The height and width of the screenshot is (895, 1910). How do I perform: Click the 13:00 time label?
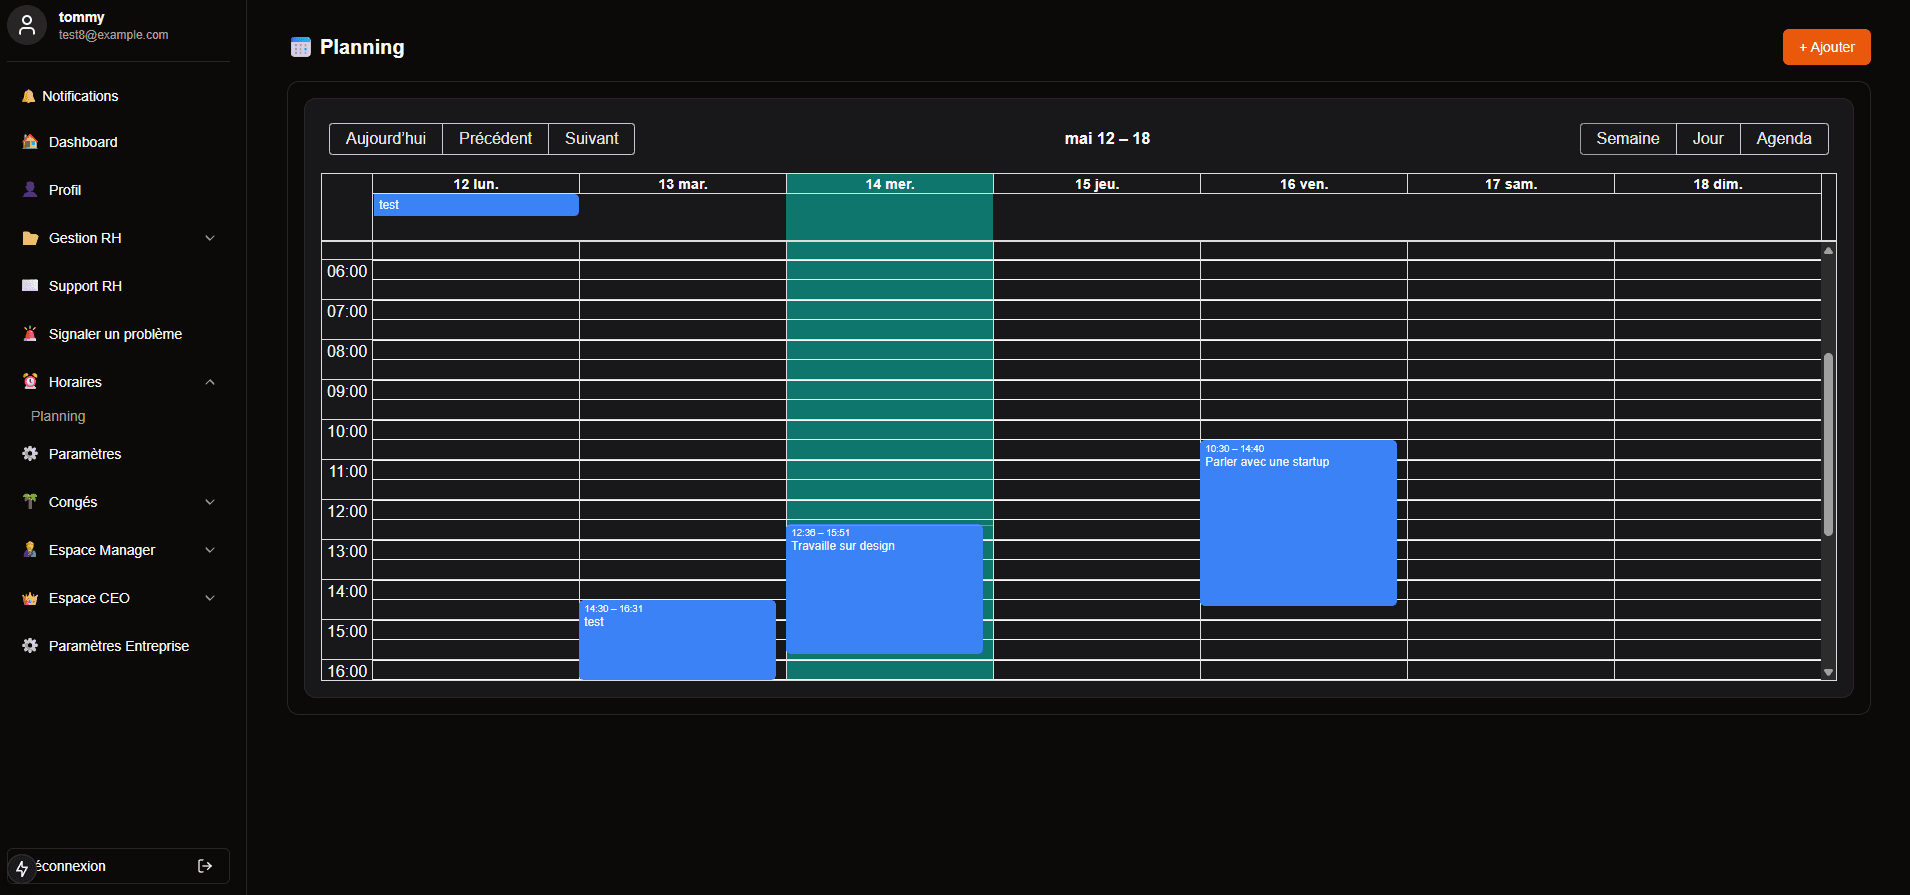pos(347,552)
